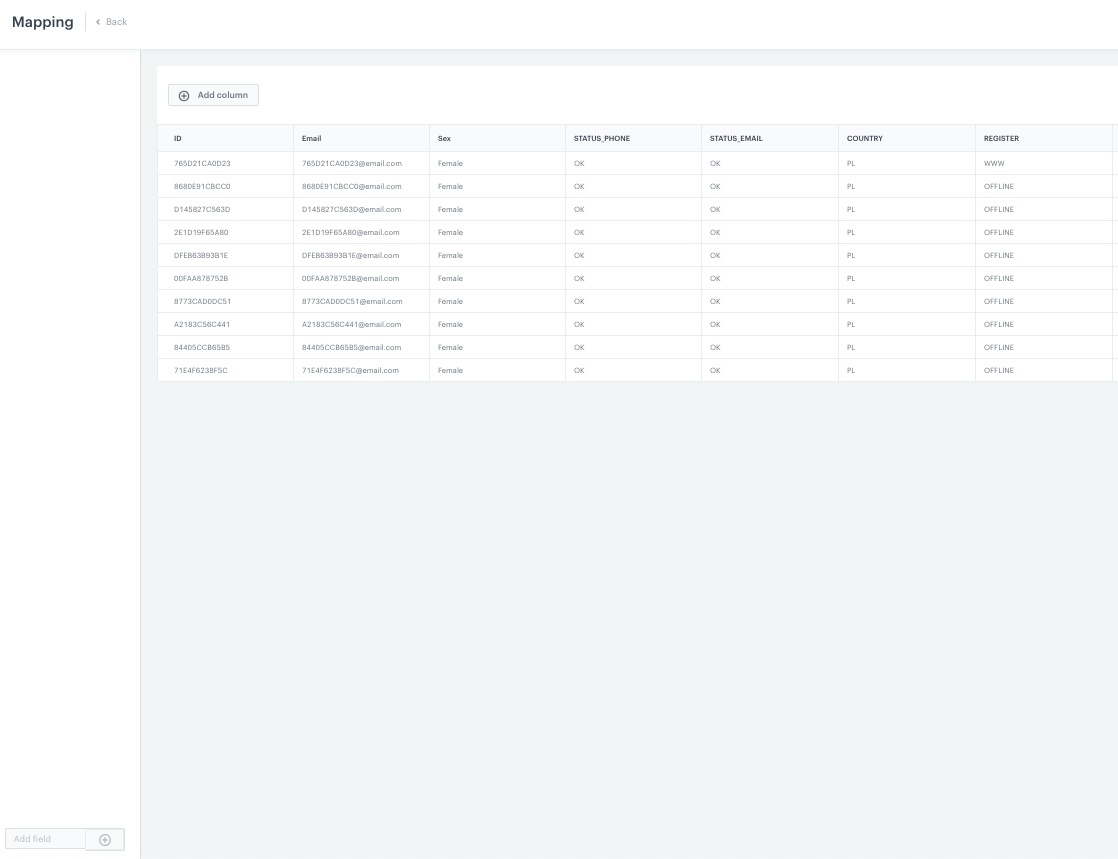Click the ID cell 765D21CA0D23
1118x859 pixels.
pyautogui.click(x=202, y=163)
